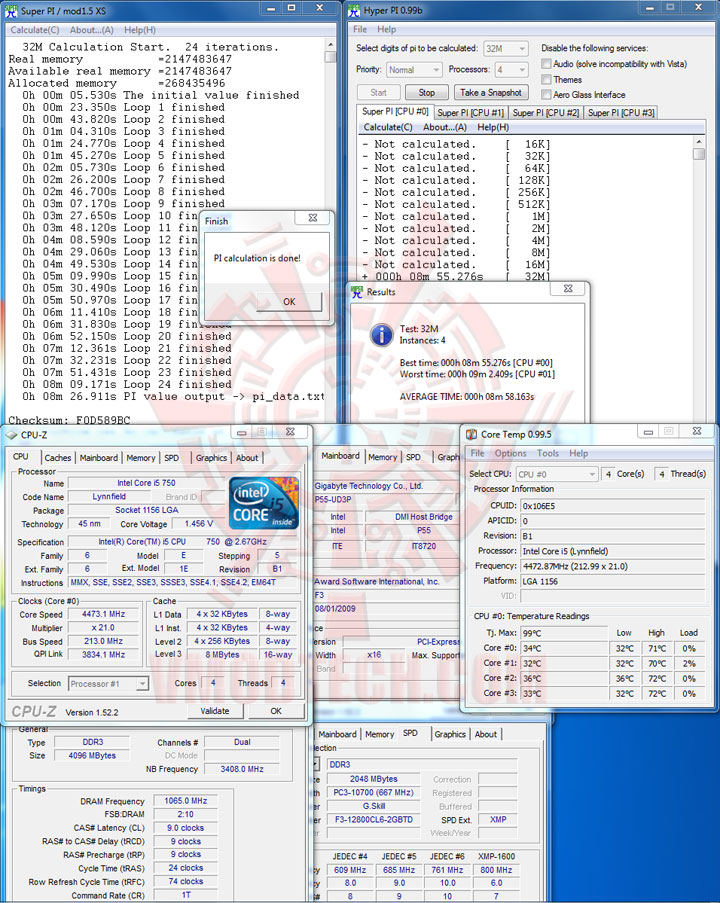720x903 pixels.
Task: Open Help(H) menu in Super PI window
Action: point(140,30)
